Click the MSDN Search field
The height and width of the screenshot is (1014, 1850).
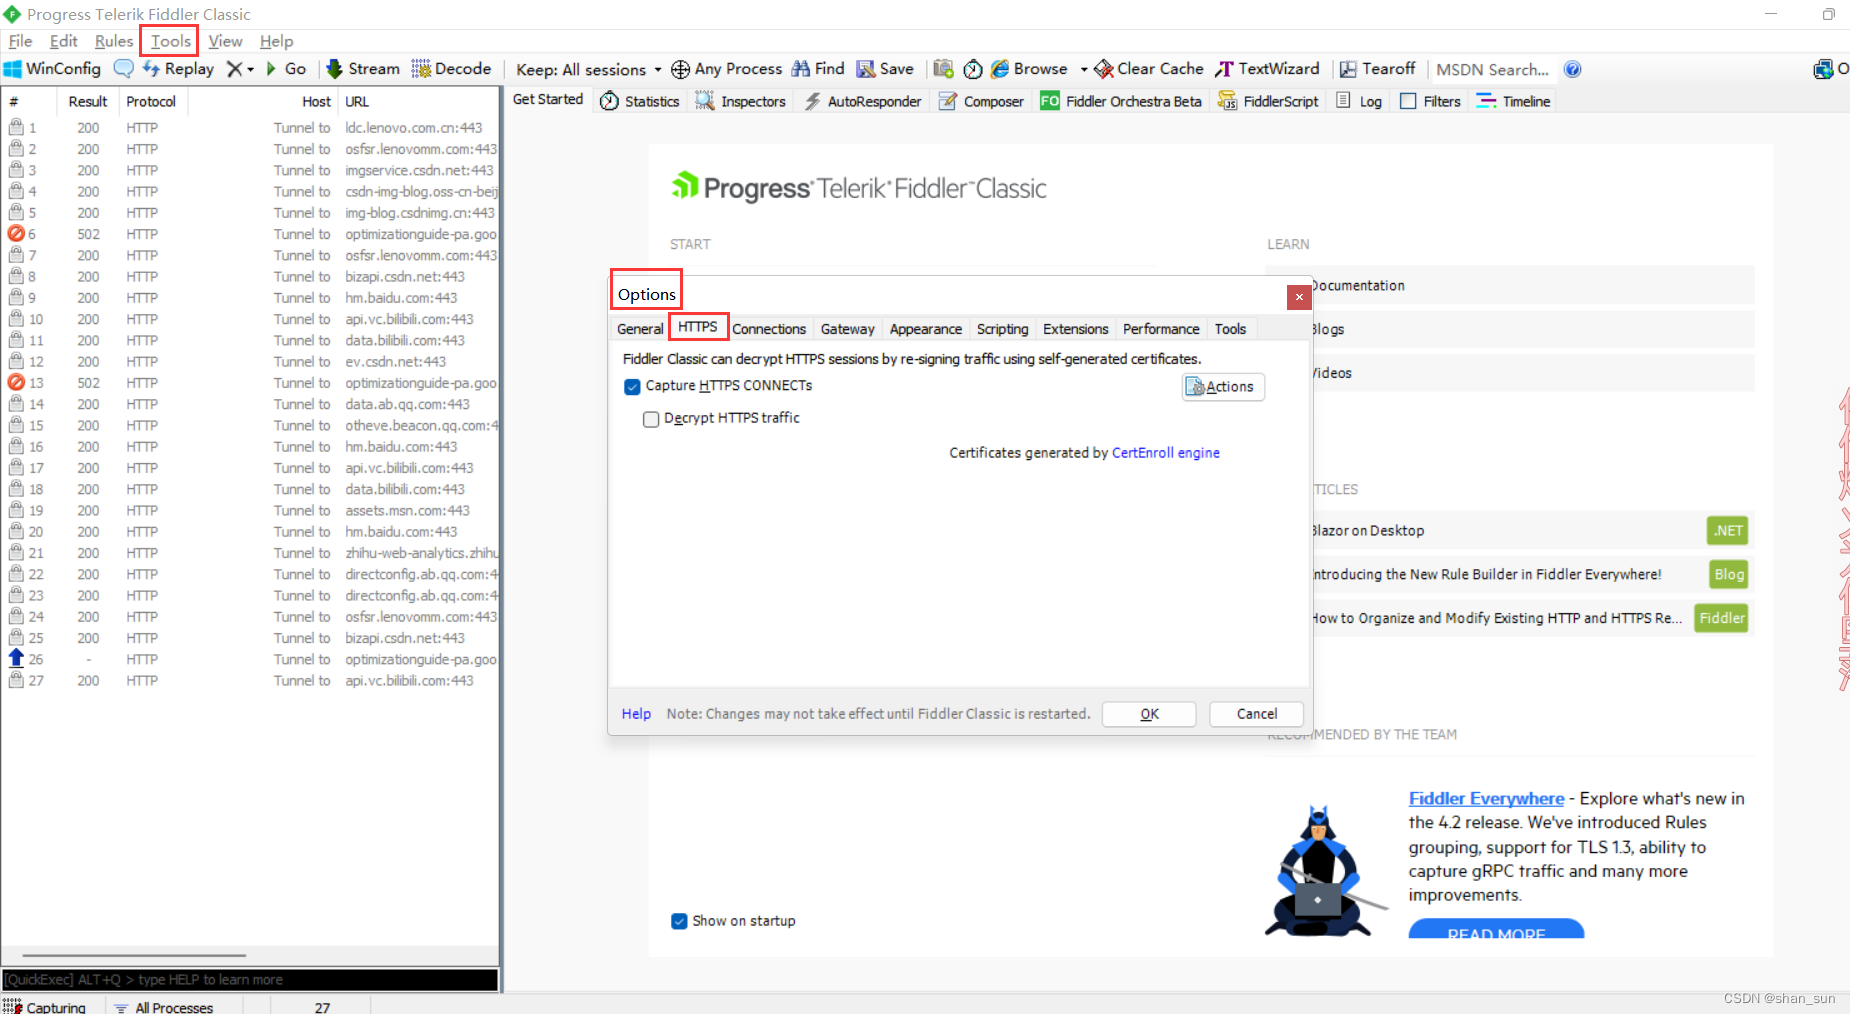click(x=1492, y=69)
